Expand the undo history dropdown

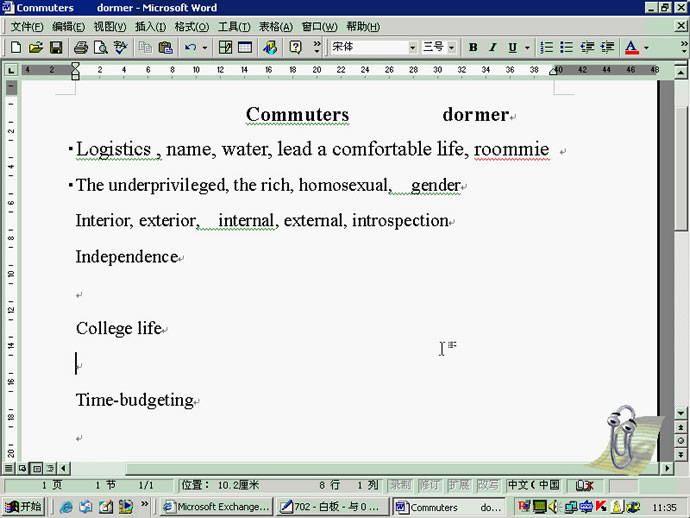point(205,48)
